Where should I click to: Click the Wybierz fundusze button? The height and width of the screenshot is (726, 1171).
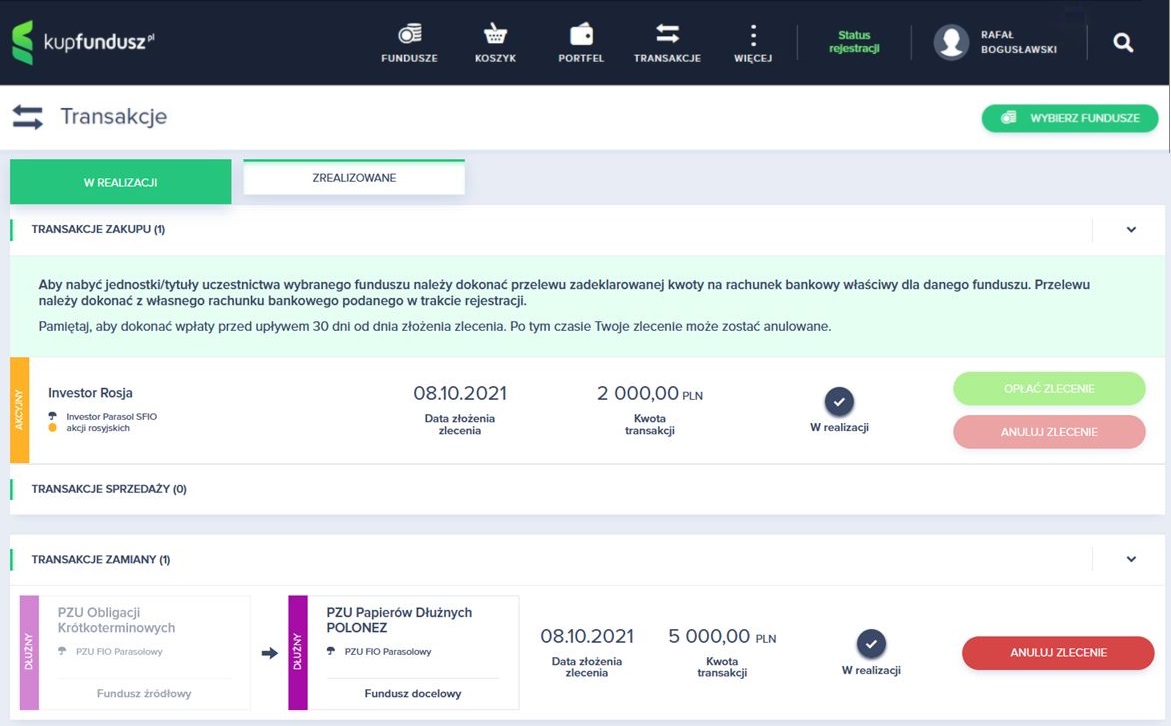pyautogui.click(x=1069, y=118)
